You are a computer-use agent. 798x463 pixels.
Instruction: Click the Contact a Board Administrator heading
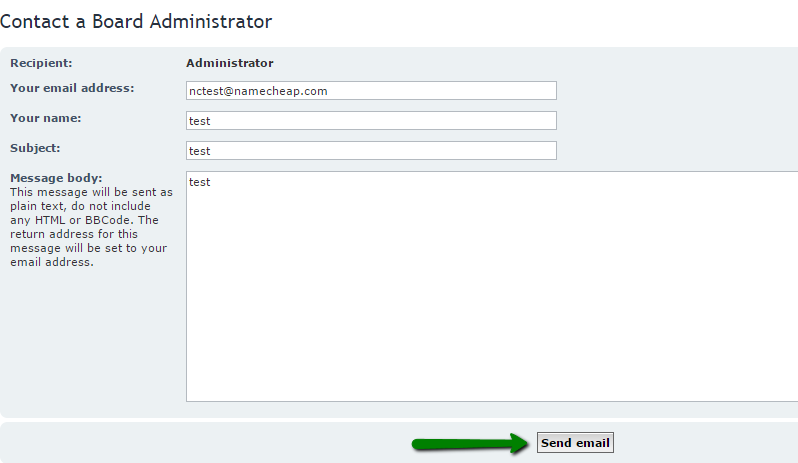point(136,21)
